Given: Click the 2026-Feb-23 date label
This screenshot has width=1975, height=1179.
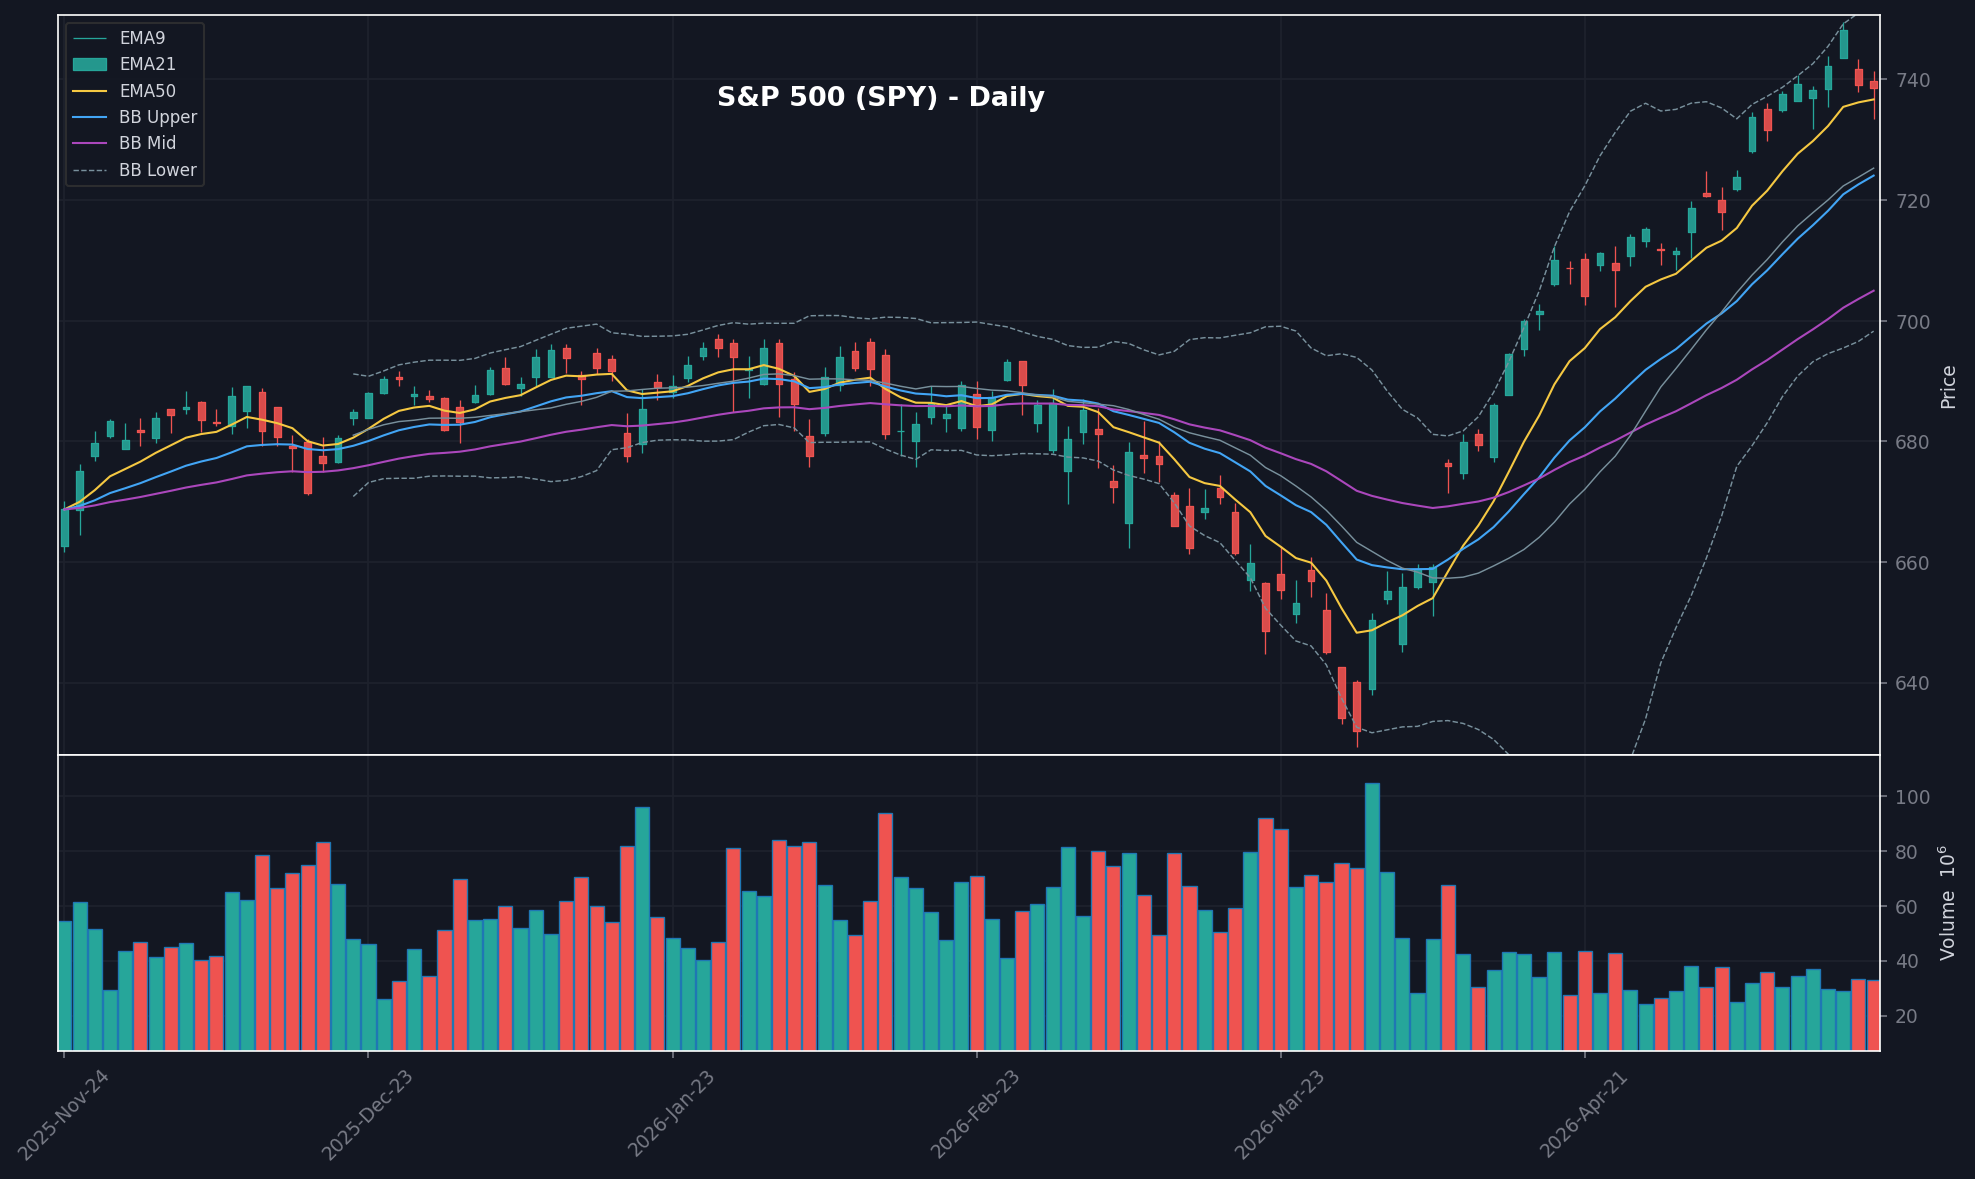Looking at the screenshot, I should (975, 1115).
